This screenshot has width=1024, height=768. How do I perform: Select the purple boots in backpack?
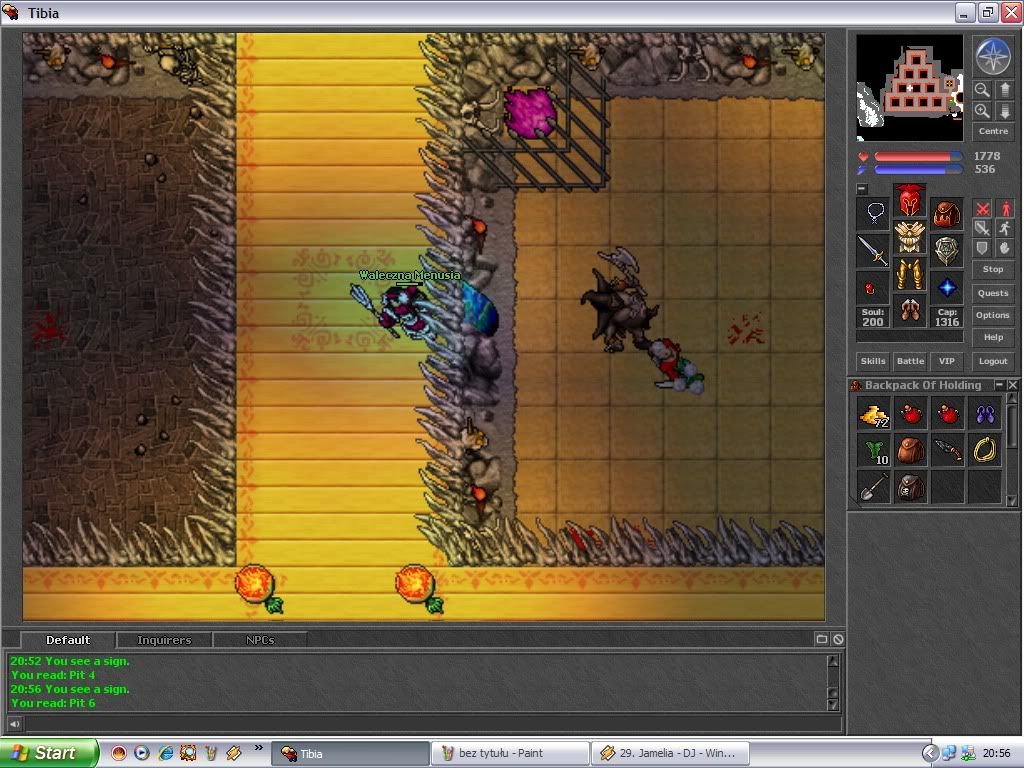(x=985, y=415)
